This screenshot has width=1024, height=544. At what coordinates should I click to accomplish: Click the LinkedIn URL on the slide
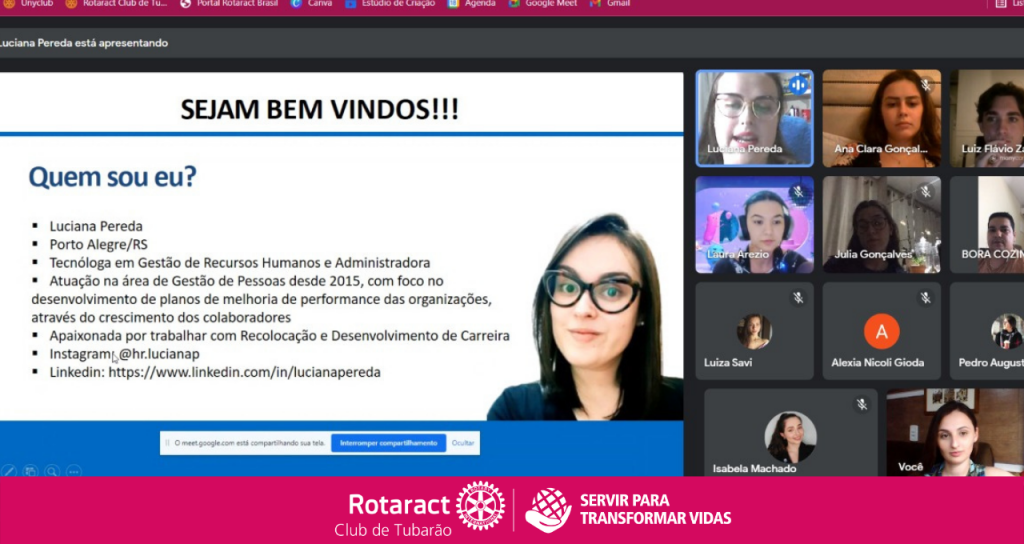point(244,372)
